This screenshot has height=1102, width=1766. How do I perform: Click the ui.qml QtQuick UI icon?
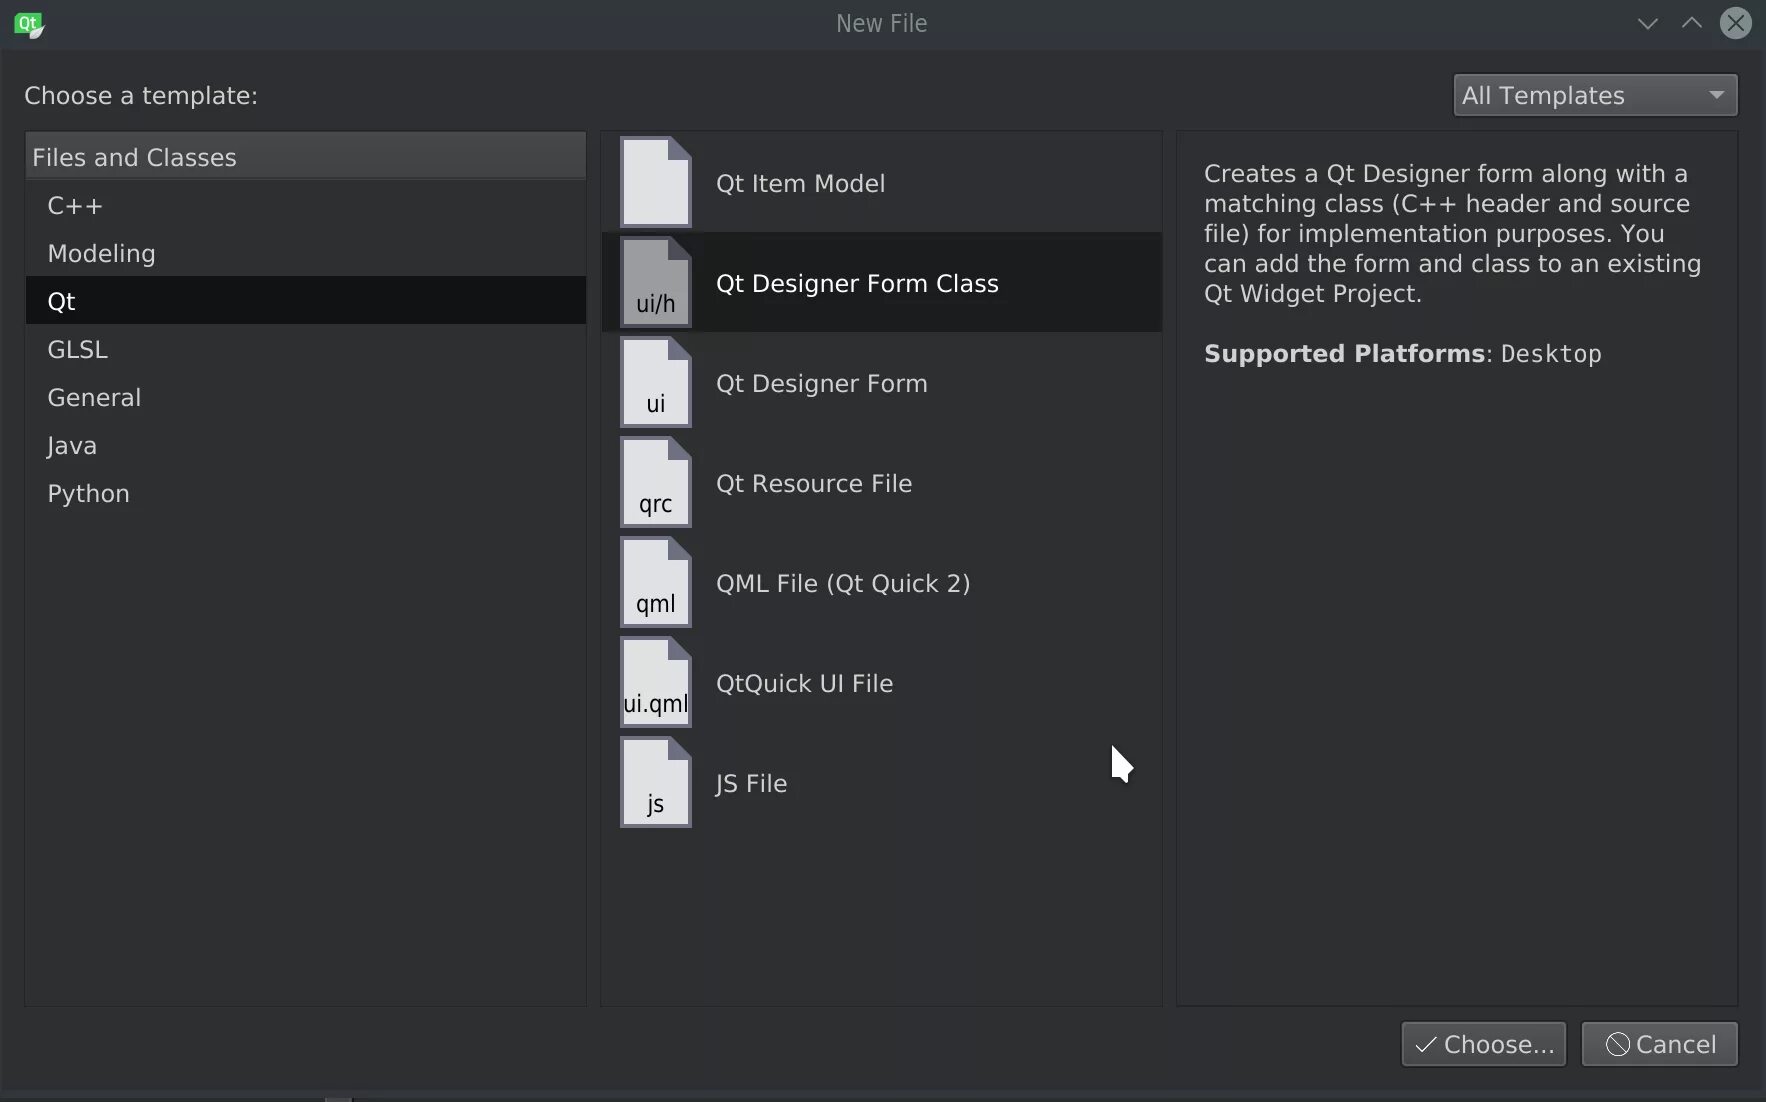click(655, 682)
